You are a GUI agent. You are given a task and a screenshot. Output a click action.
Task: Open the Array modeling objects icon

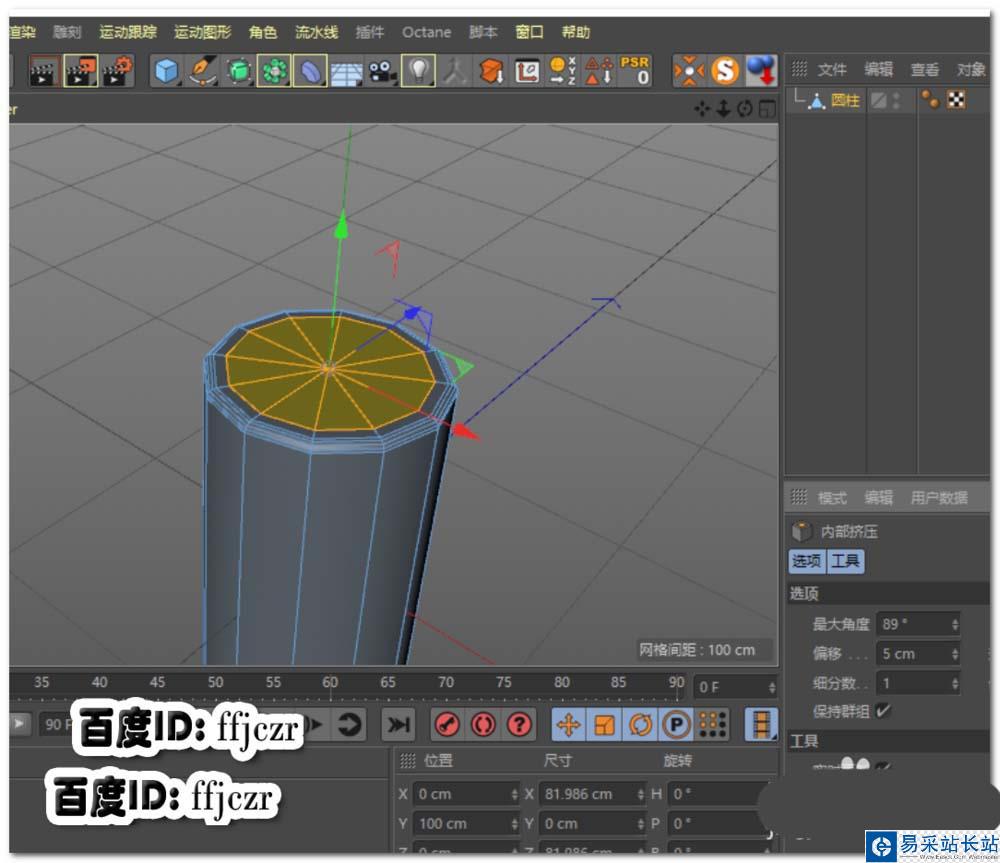274,71
